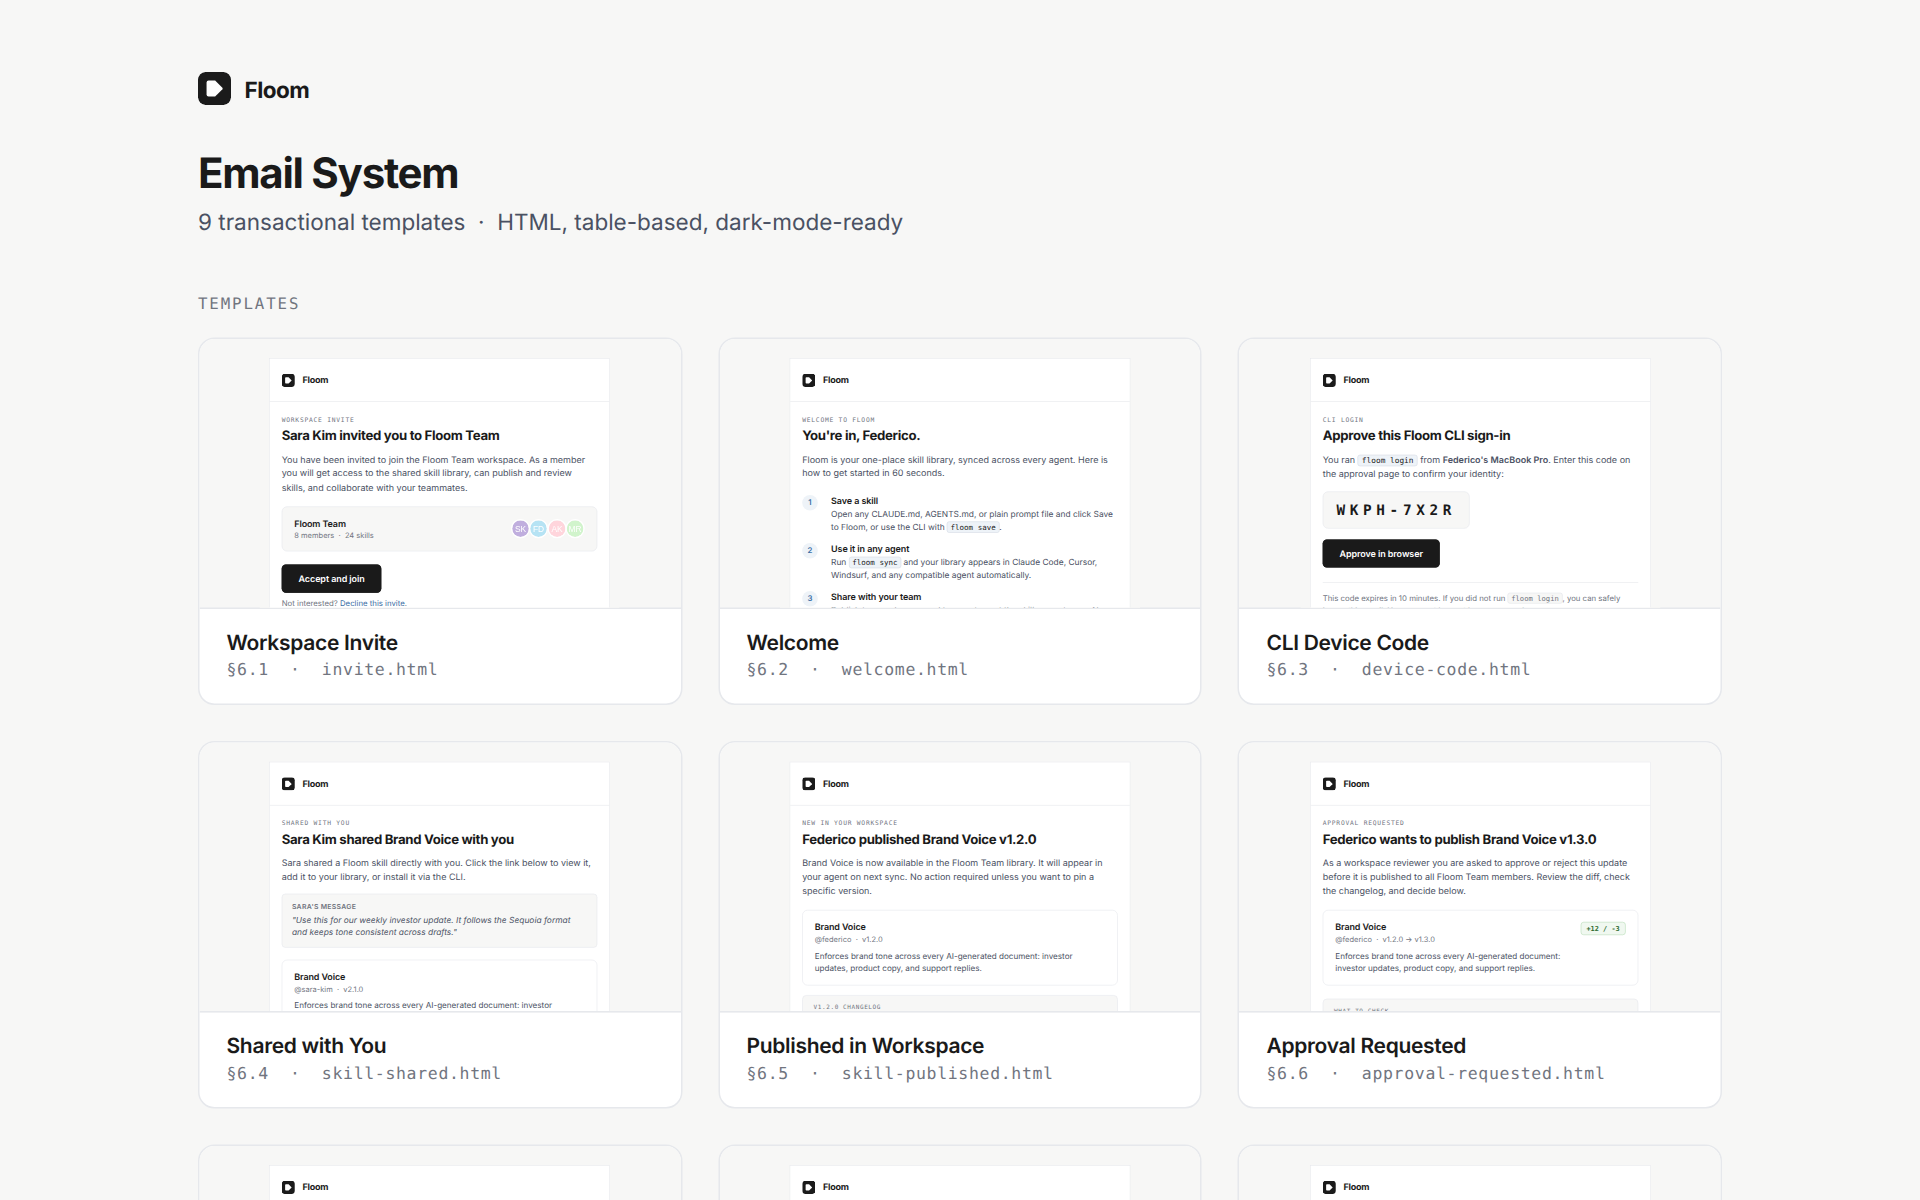Click Floom logo inside Welcome email preview
This screenshot has height=1200, width=1920.
[x=809, y=380]
